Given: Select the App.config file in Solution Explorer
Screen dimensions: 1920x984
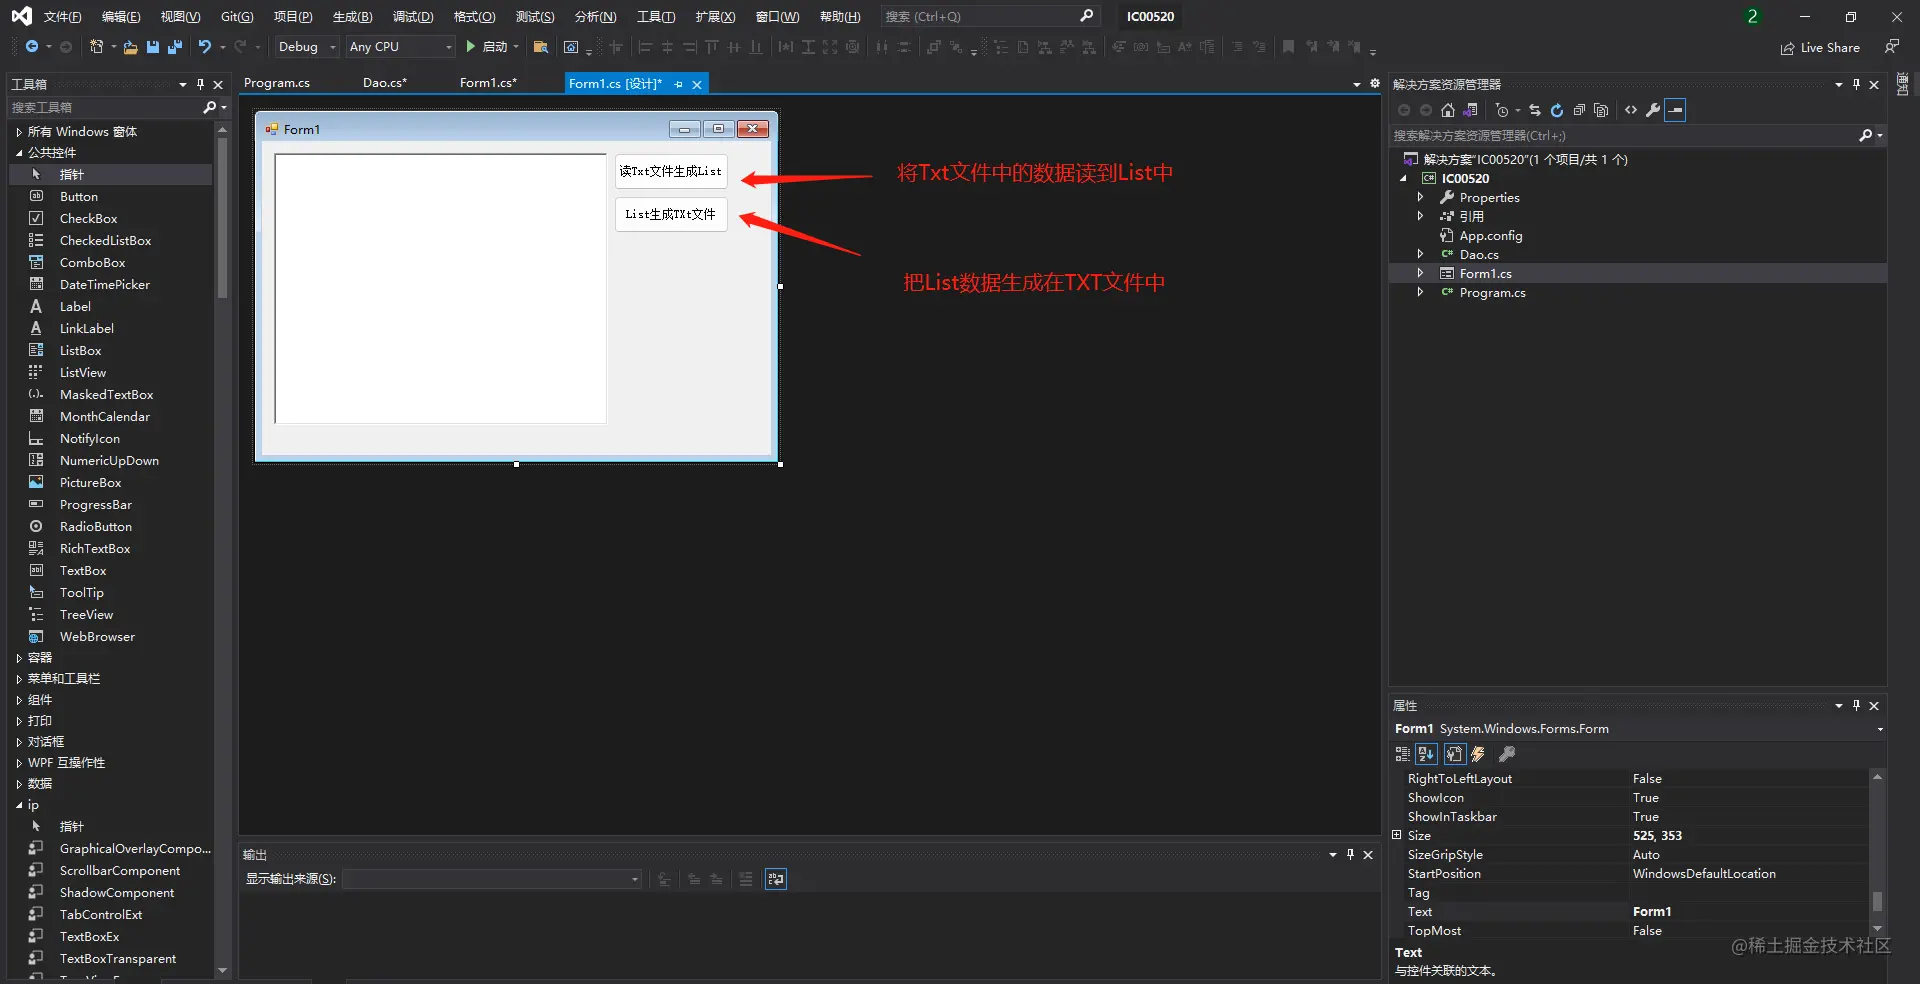Looking at the screenshot, I should (x=1490, y=235).
